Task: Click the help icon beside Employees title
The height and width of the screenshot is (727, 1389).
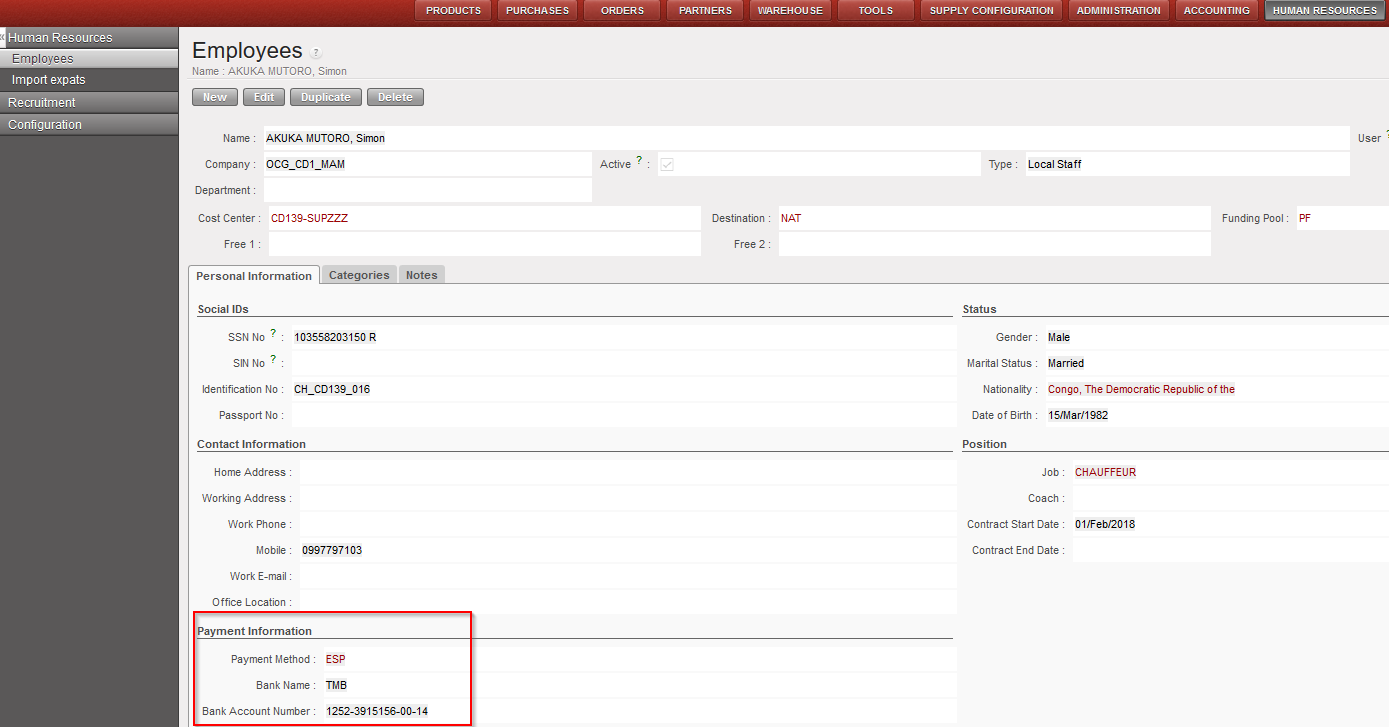Action: pyautogui.click(x=317, y=53)
